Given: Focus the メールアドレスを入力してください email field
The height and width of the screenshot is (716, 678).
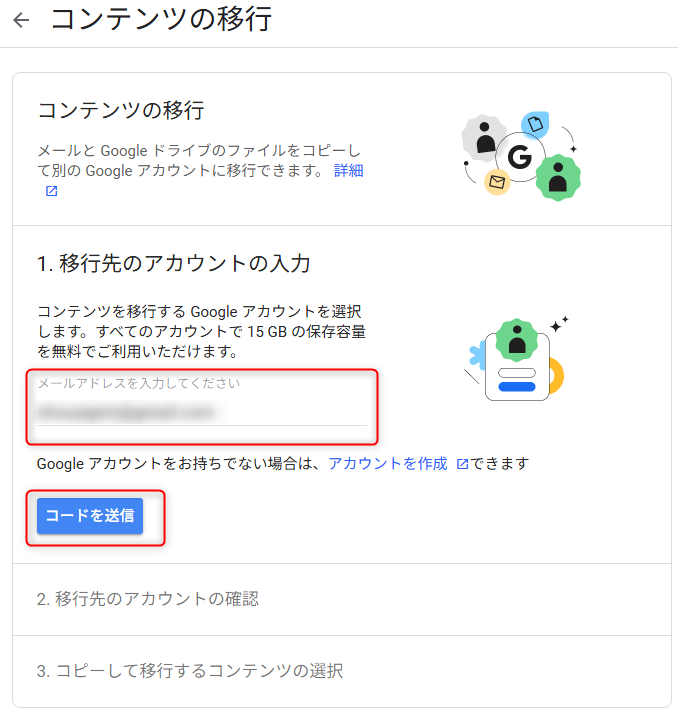Looking at the screenshot, I should 202,405.
